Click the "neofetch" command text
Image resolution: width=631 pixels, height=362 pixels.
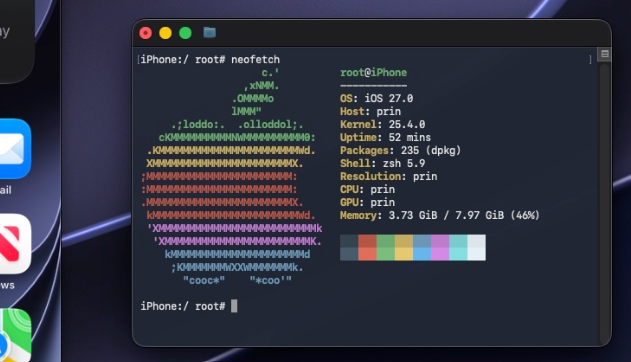coord(256,60)
